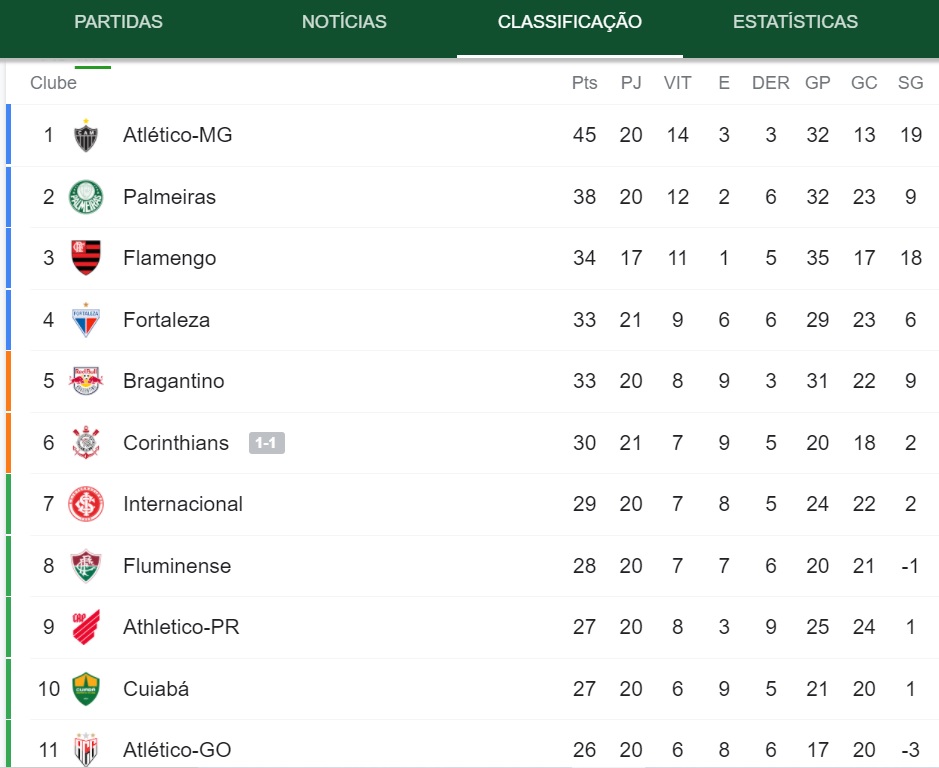Click the SG column header
Viewport: 939px width, 768px height.
(910, 83)
